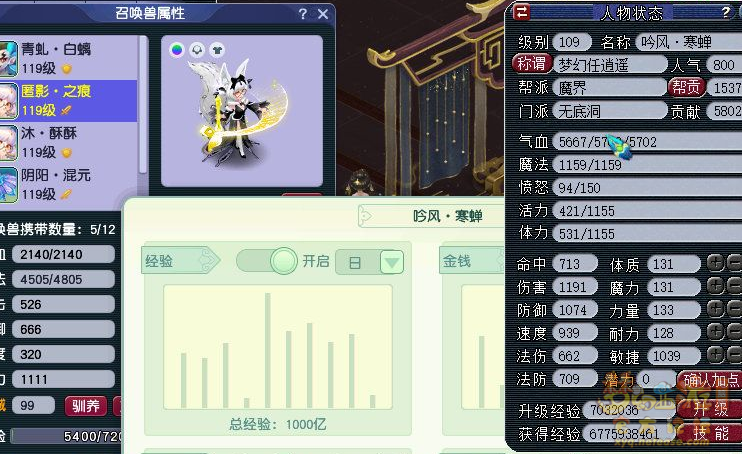Click the rainbow color dye icon
742x454 pixels.
(177, 50)
